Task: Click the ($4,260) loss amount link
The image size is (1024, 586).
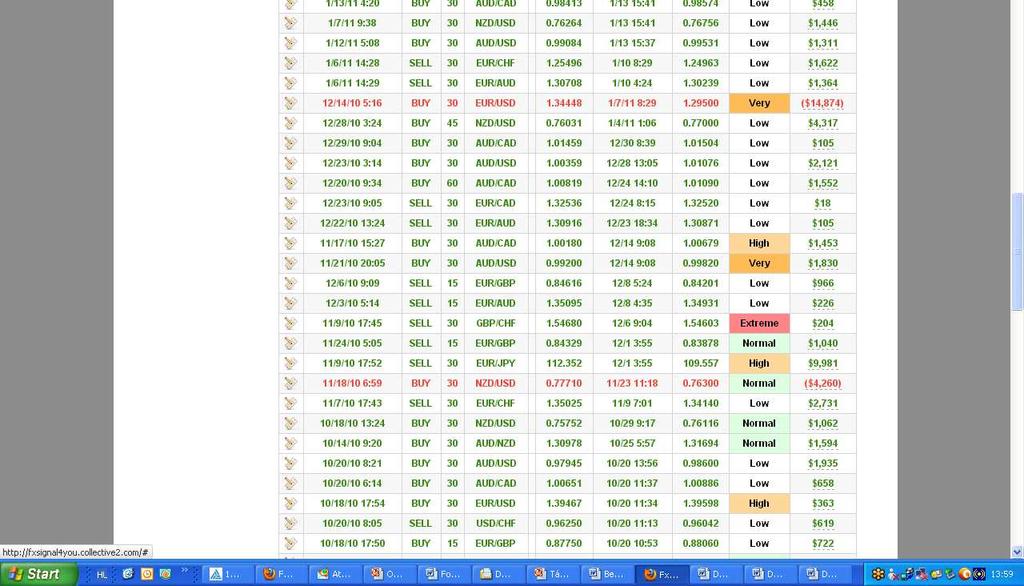Action: coord(823,383)
